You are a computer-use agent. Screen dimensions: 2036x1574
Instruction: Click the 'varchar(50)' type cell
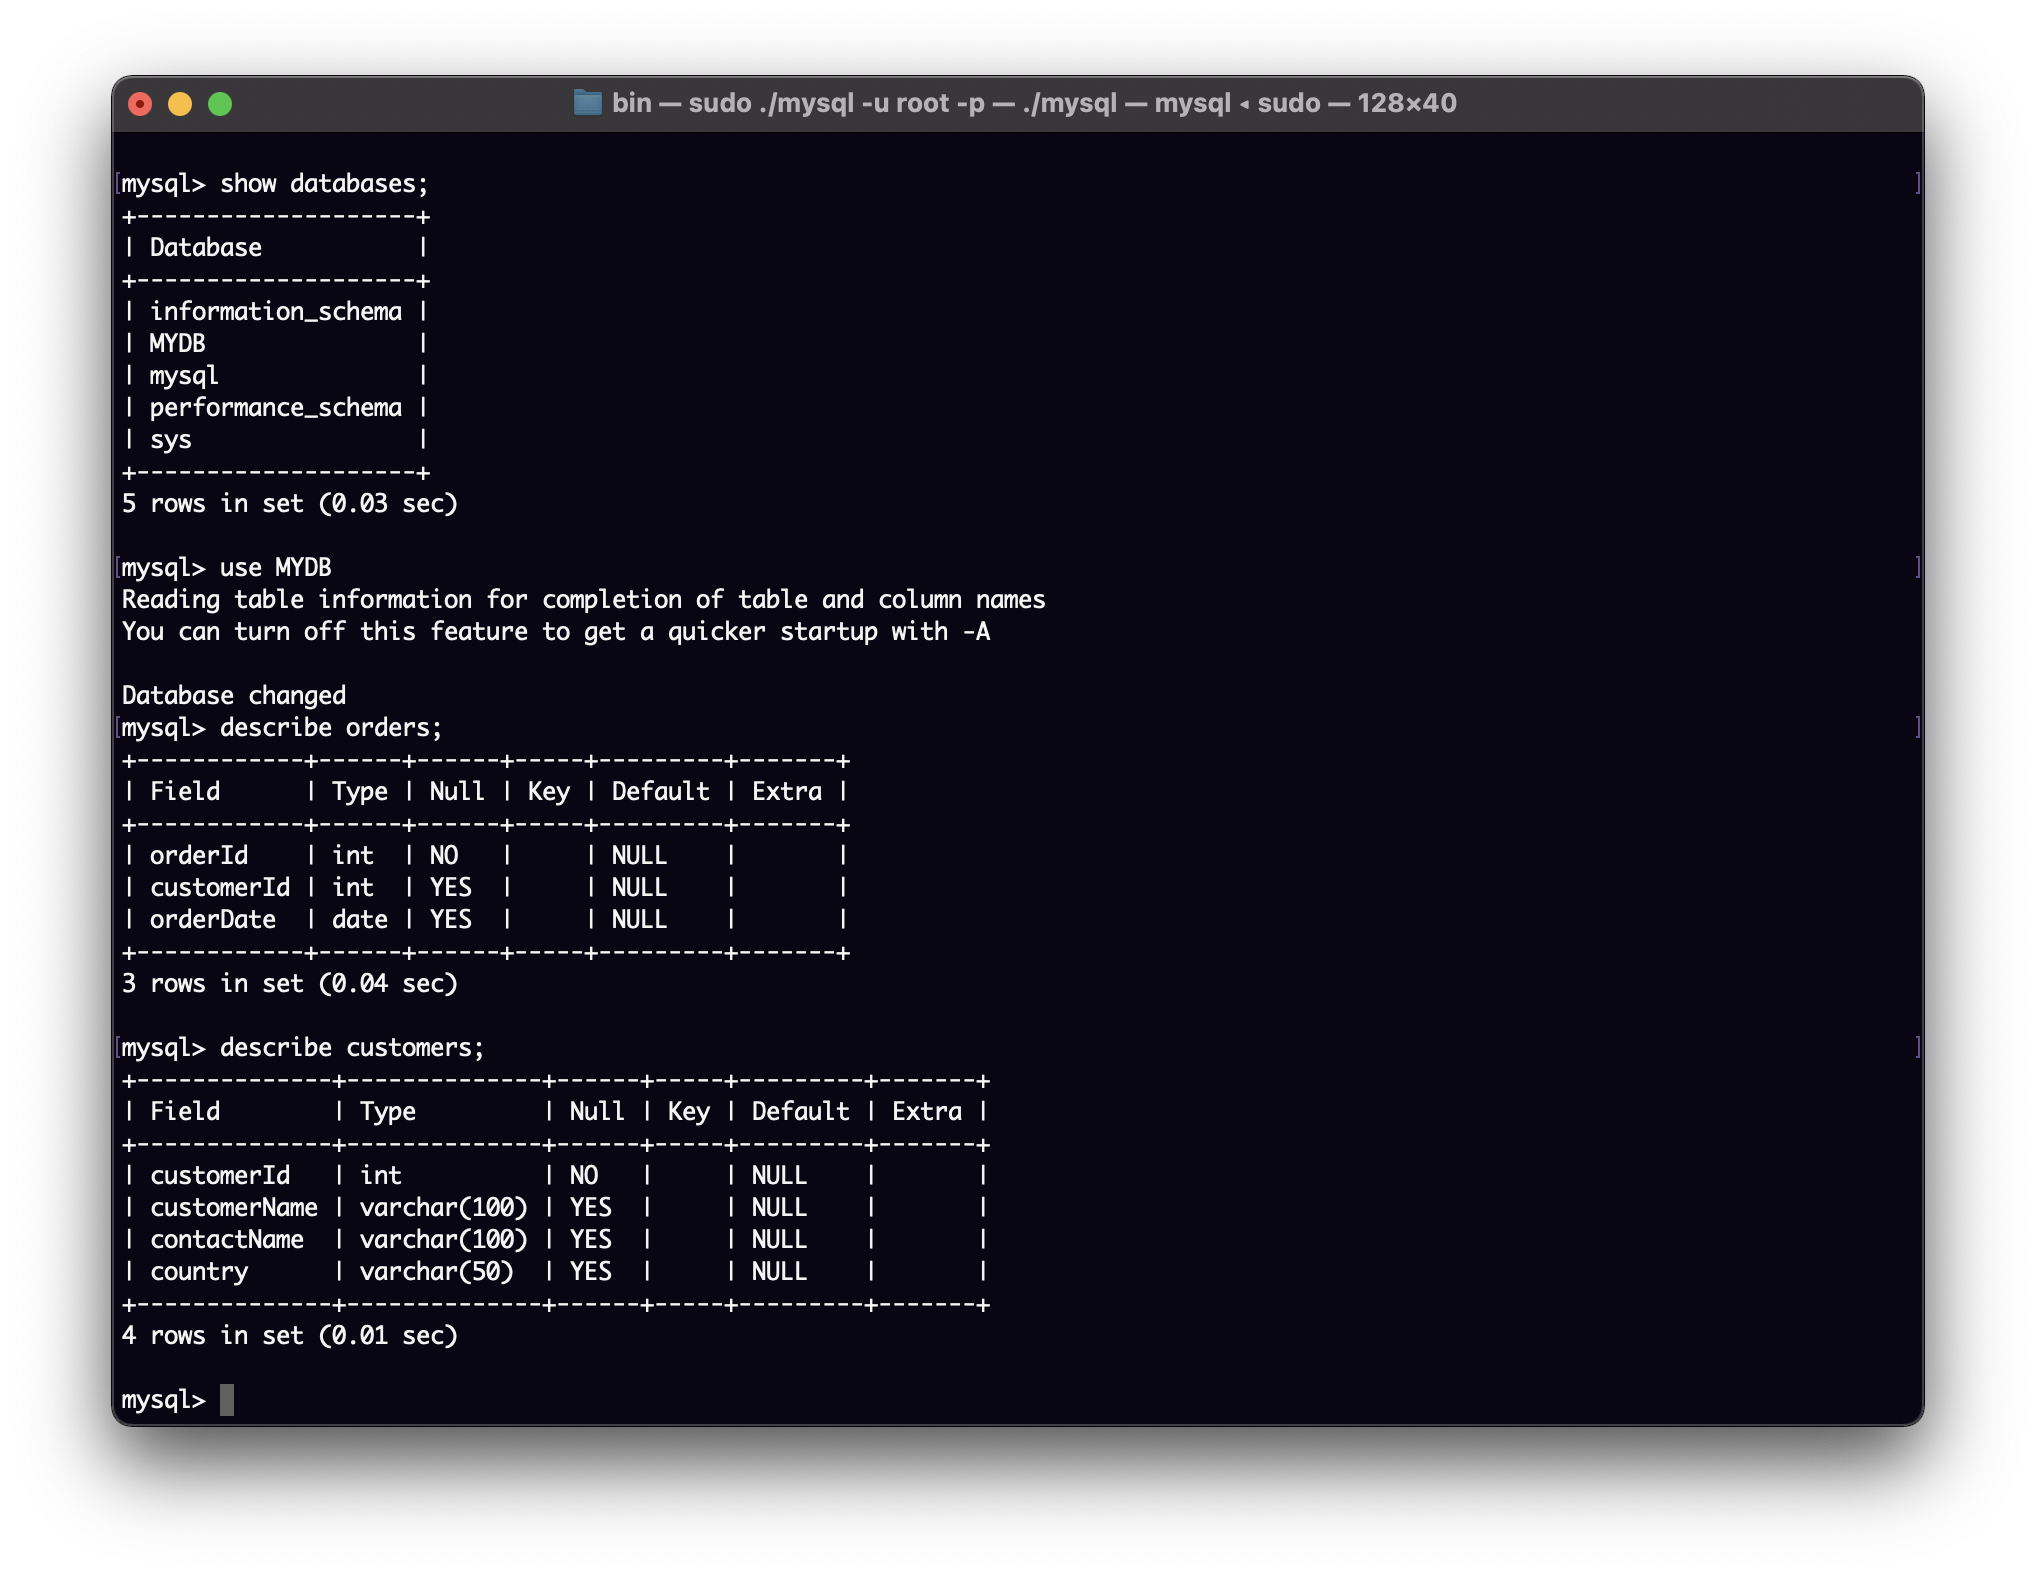437,1272
